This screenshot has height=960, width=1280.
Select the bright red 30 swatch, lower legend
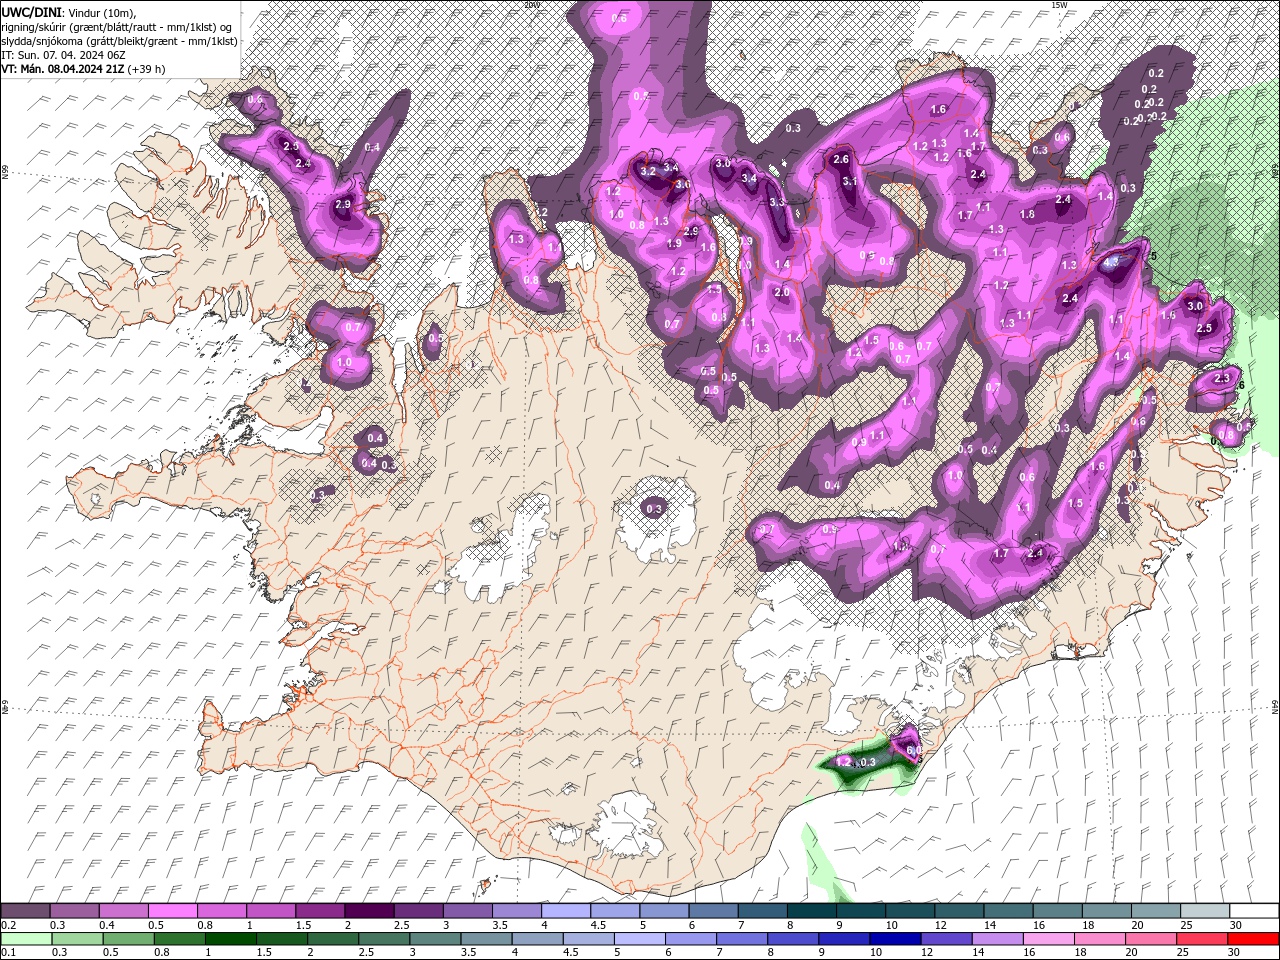tap(1254, 938)
